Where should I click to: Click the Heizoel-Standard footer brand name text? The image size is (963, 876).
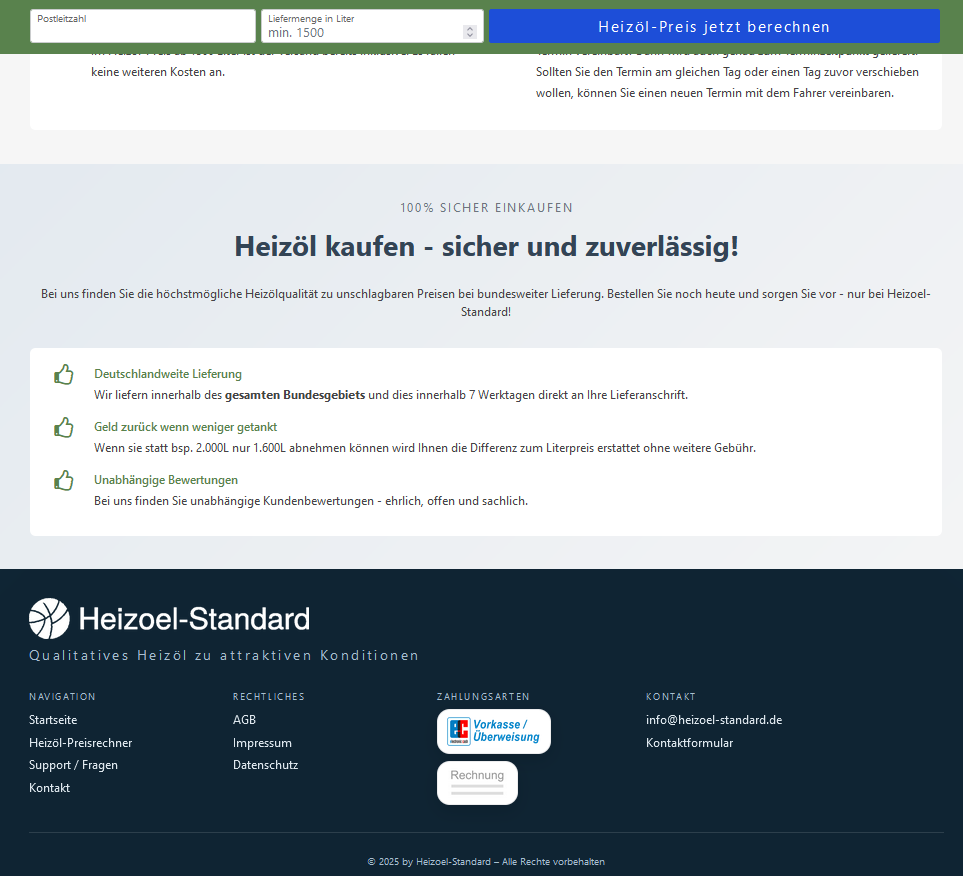click(194, 619)
